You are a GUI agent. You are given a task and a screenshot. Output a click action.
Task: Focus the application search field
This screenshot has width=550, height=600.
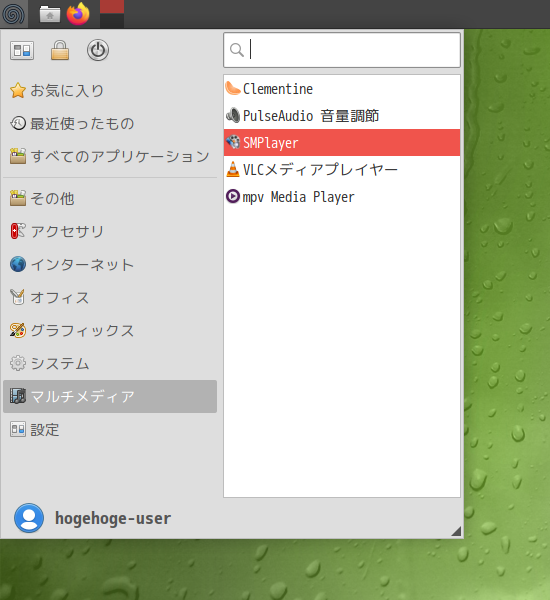coord(342,50)
